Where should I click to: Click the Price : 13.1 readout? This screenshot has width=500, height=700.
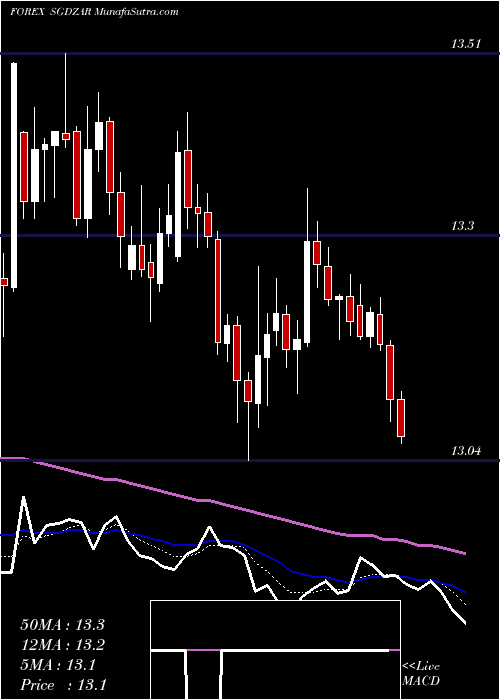click(x=63, y=684)
